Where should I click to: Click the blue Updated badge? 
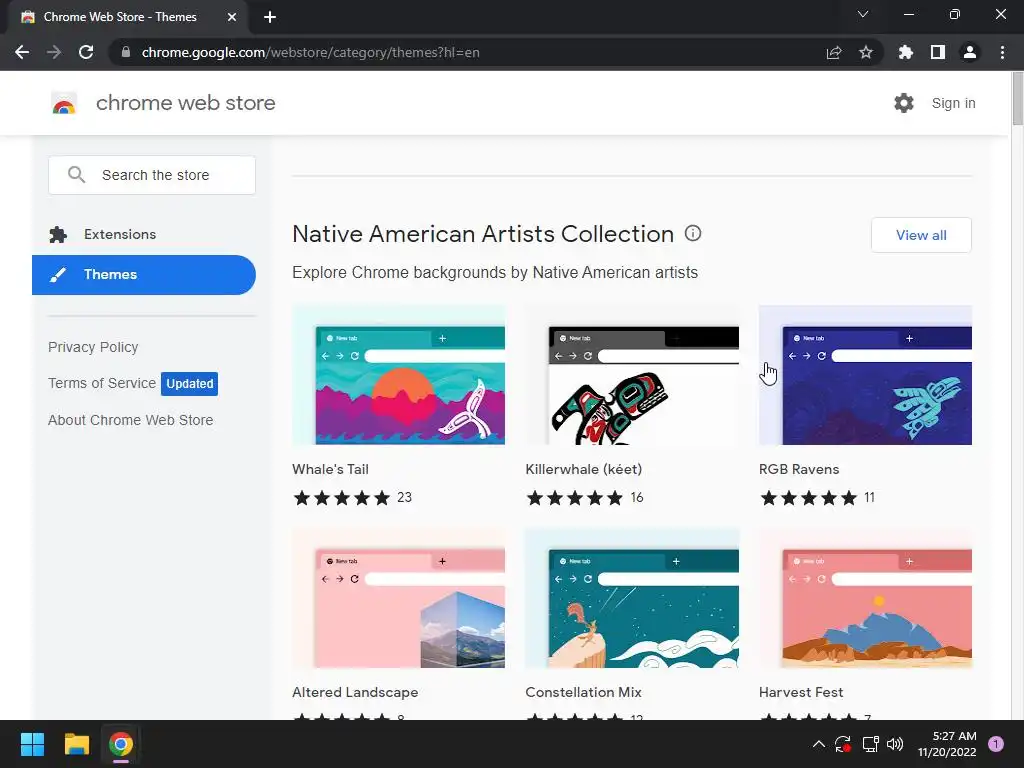189,383
